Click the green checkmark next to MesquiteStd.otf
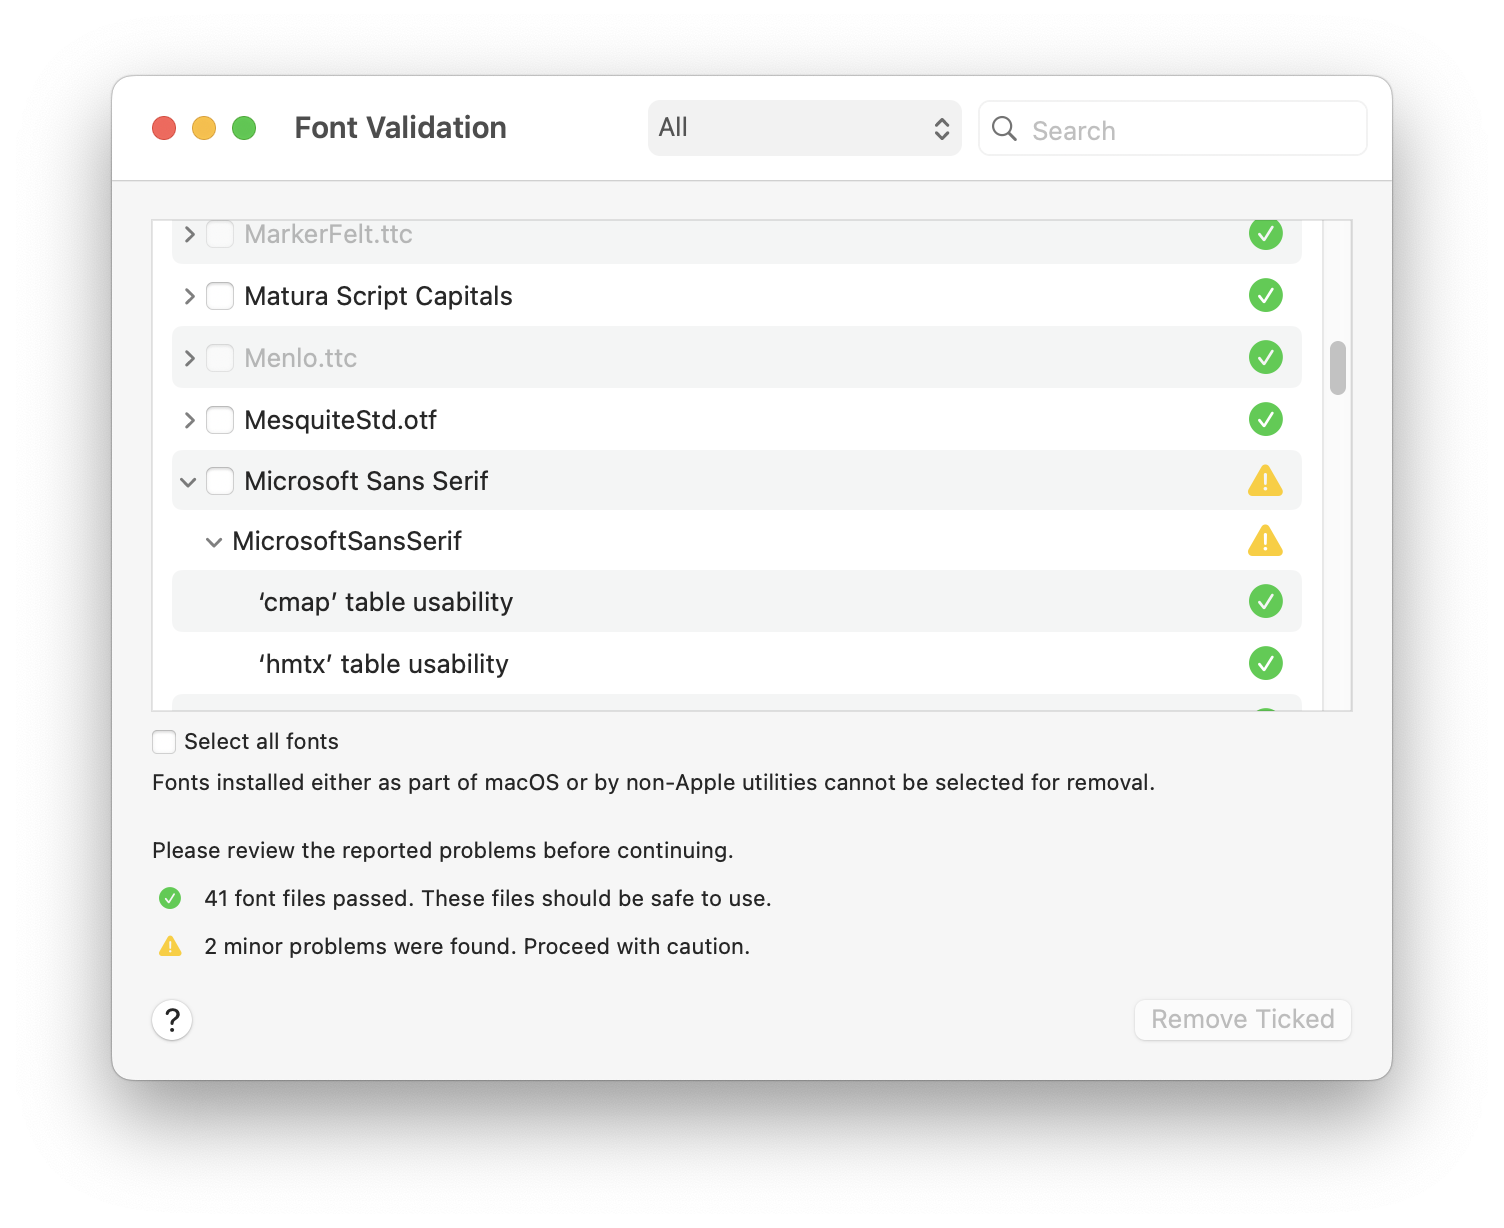1504x1228 pixels. coord(1265,419)
